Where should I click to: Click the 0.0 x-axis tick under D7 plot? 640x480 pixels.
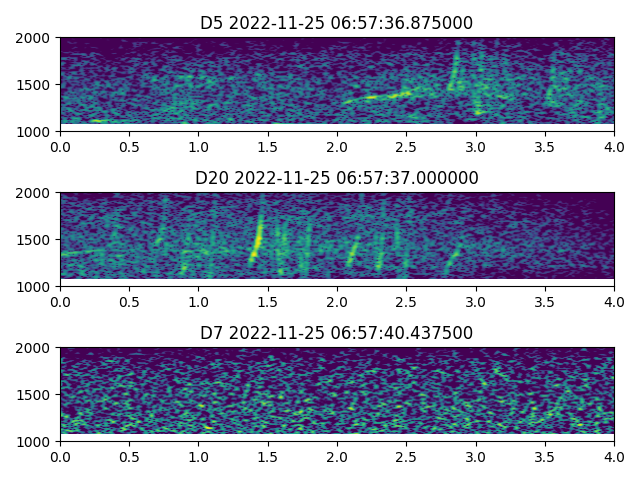(x=60, y=456)
